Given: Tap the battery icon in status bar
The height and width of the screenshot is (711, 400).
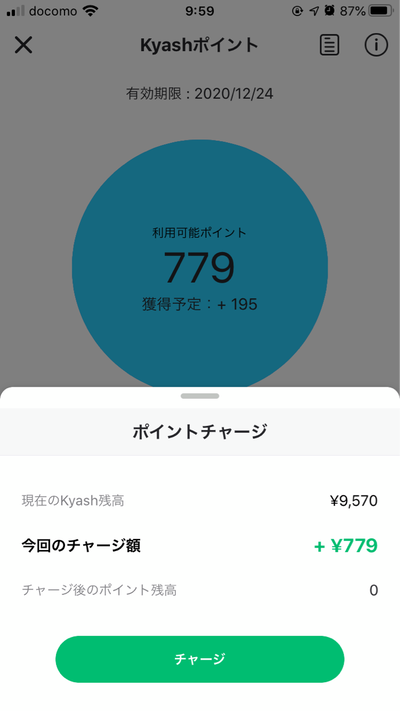Looking at the screenshot, I should coord(380,10).
